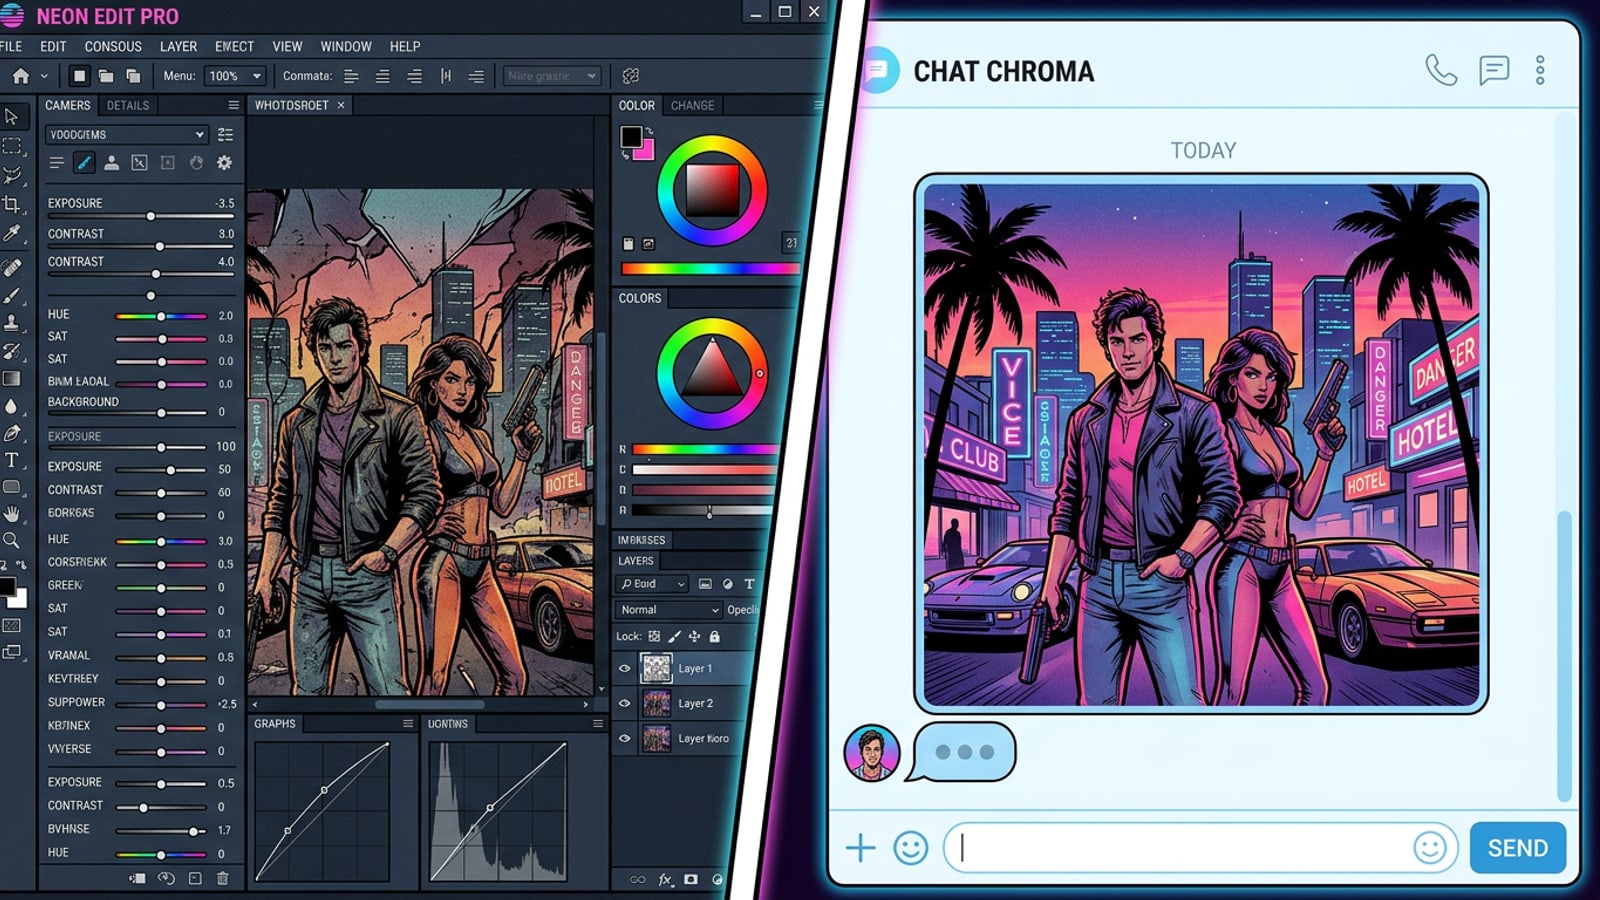Click the plus attachment icon in chat
Screen dimensions: 1600x900
tap(860, 848)
